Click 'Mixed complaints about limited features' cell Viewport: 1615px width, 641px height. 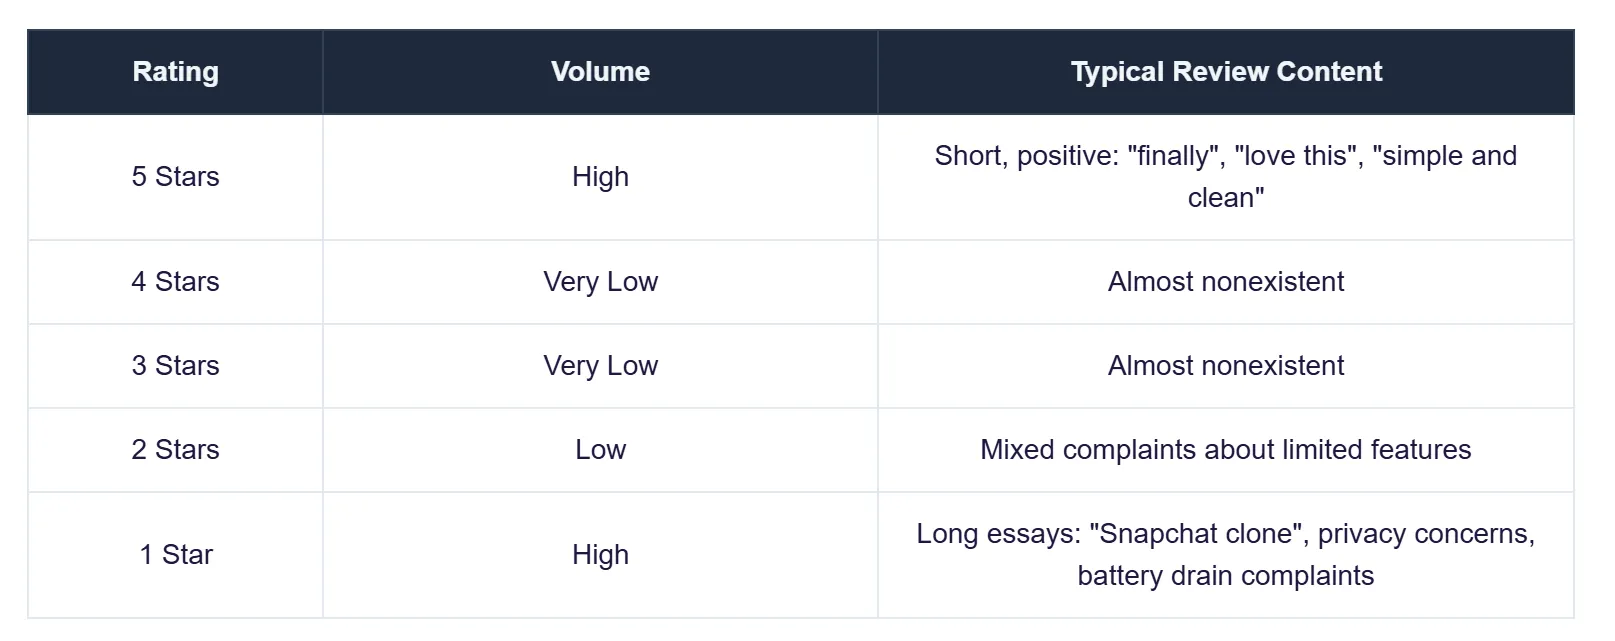(1226, 450)
